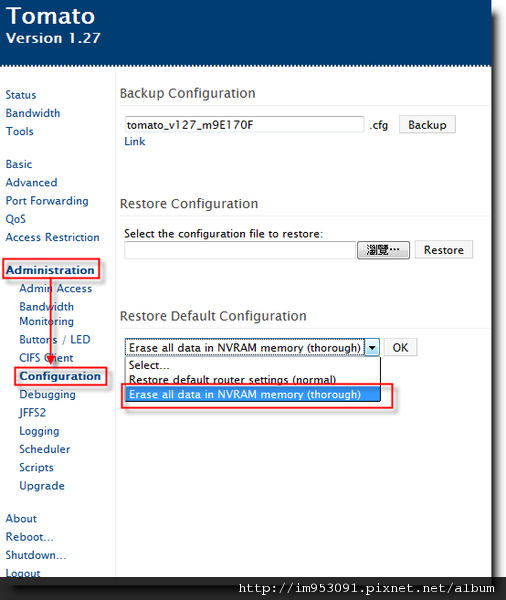
Task: Focus the restore configuration file path field
Action: [x=240, y=250]
